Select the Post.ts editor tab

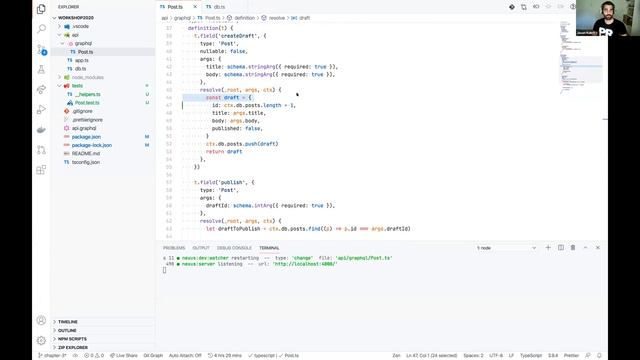[175, 7]
